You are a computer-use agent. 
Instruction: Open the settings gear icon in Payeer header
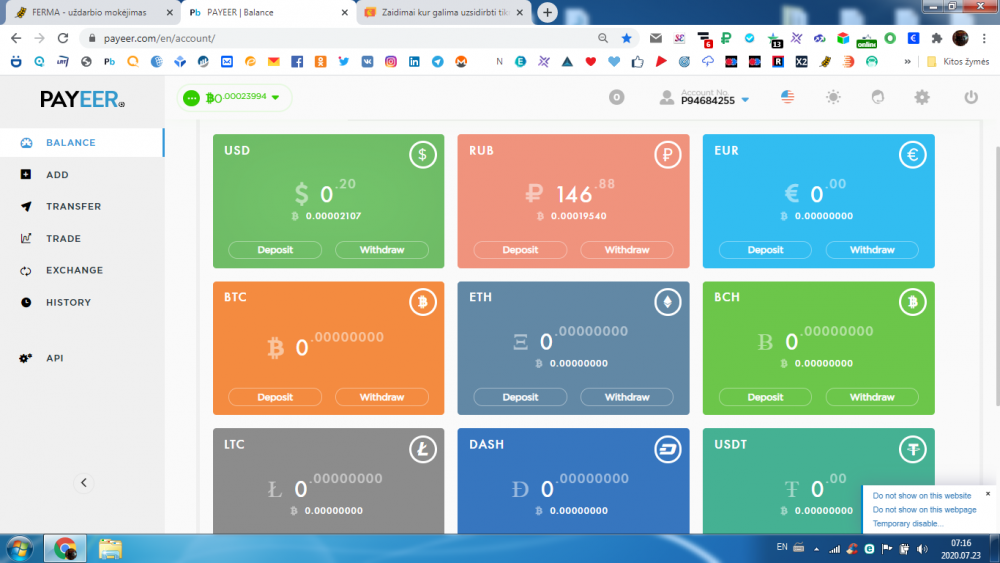pos(922,97)
